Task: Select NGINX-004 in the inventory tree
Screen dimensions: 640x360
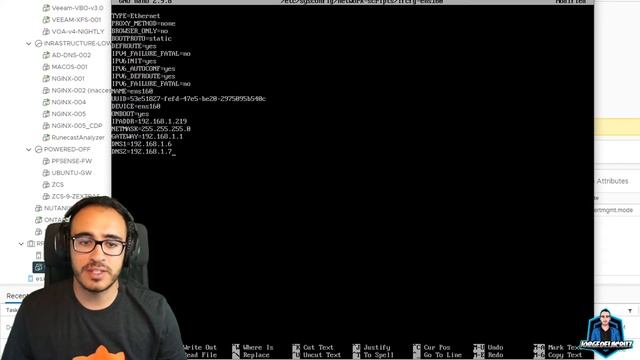Action: pos(69,102)
